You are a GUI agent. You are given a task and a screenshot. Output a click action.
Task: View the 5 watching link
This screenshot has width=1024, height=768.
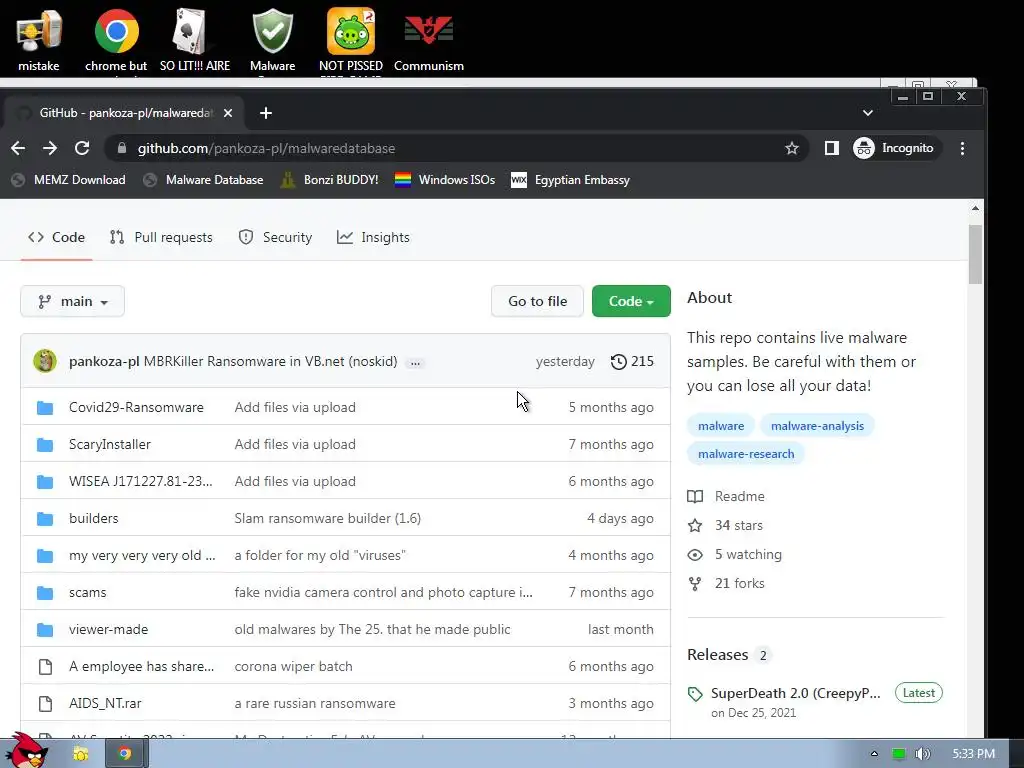(735, 554)
